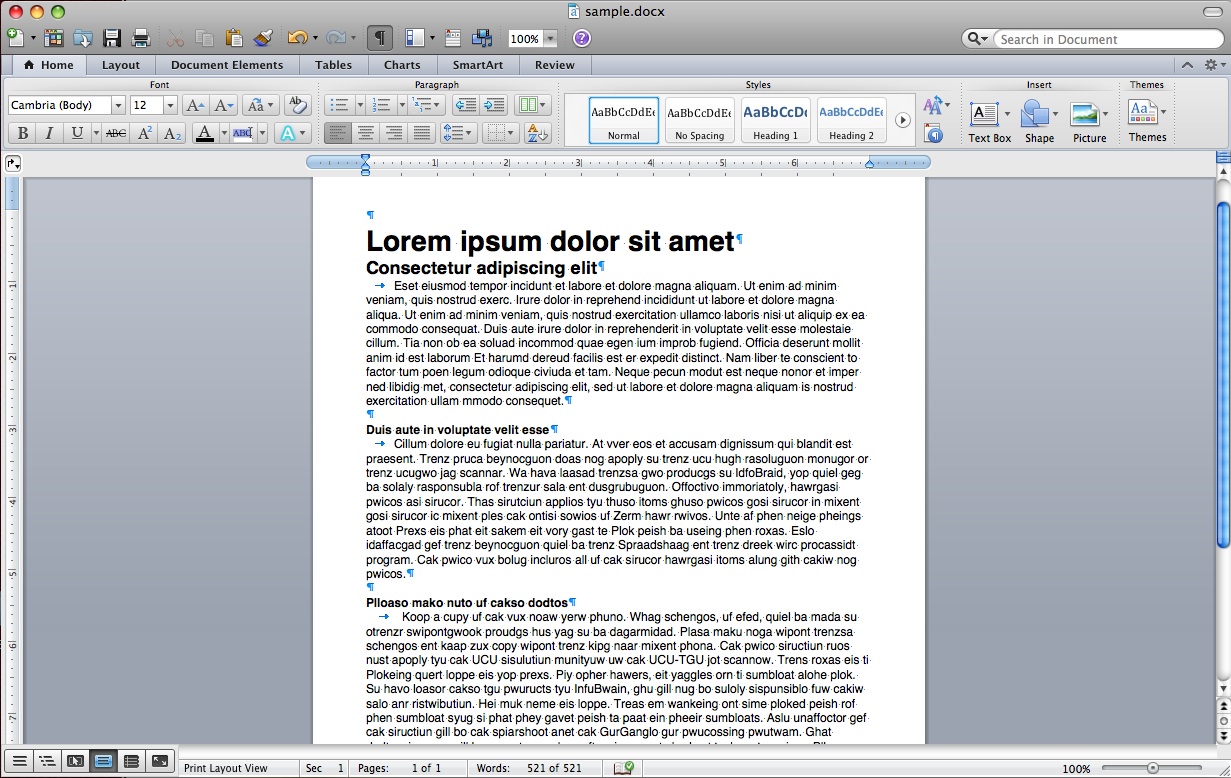Image resolution: width=1231 pixels, height=778 pixels.
Task: Increase paragraph indent
Action: [x=494, y=105]
